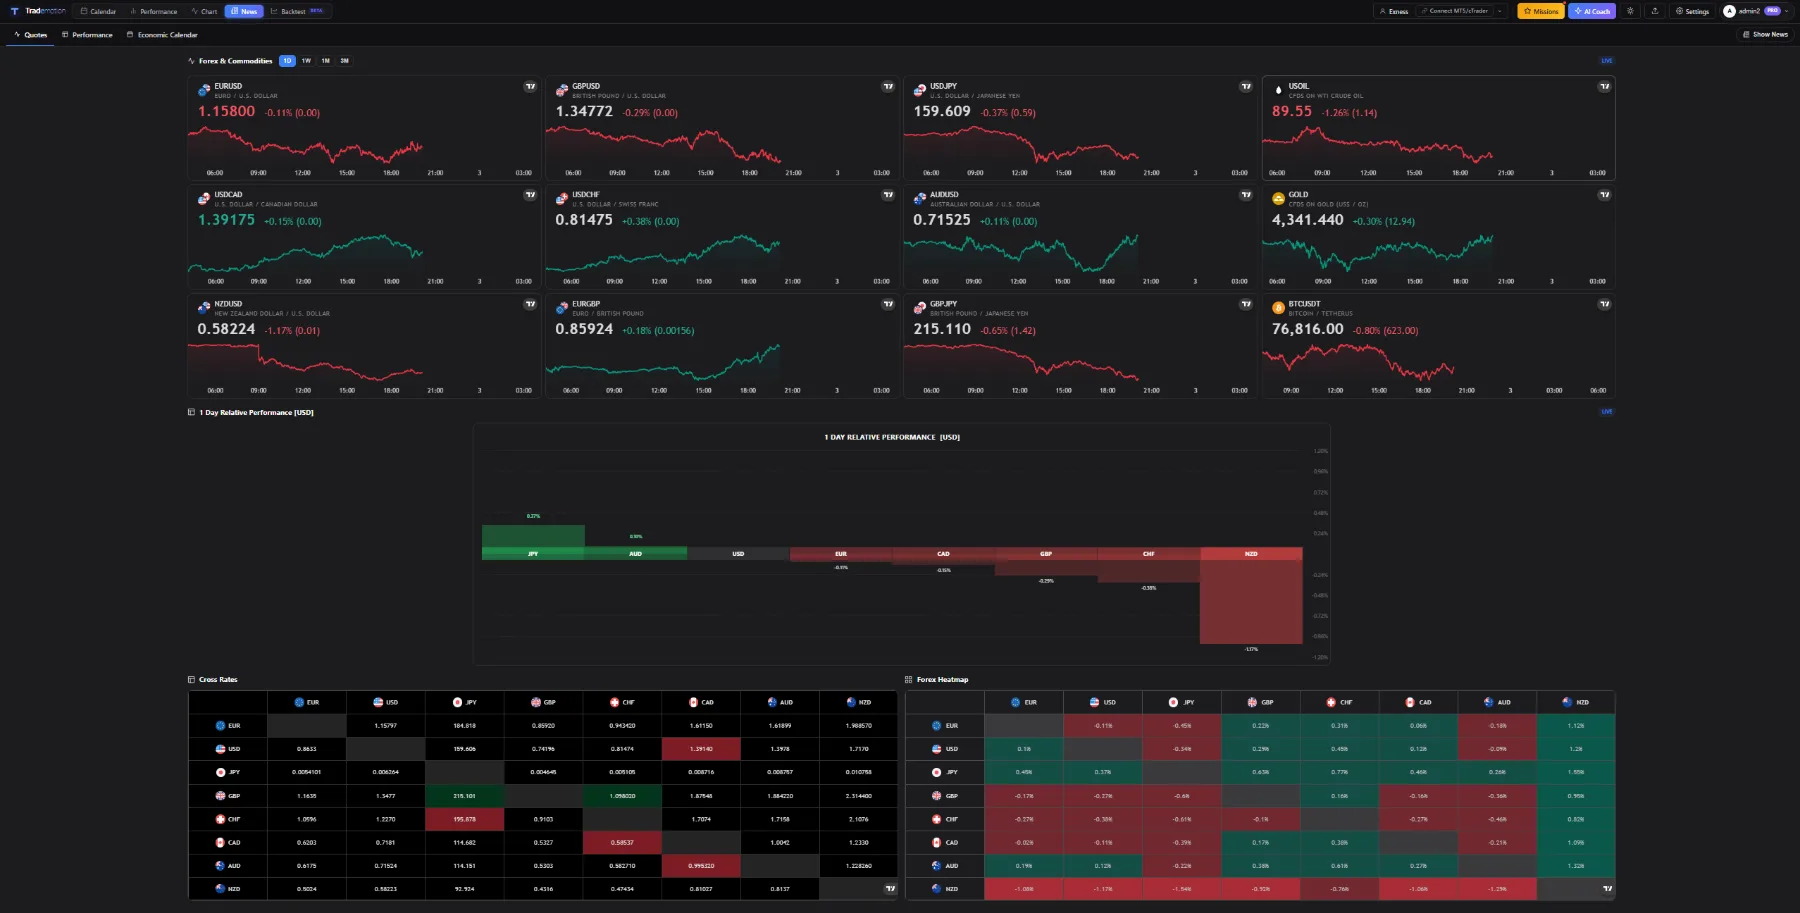Image resolution: width=1800 pixels, height=913 pixels.
Task: Click the NZDUSD price 0.58224
Action: click(x=226, y=329)
